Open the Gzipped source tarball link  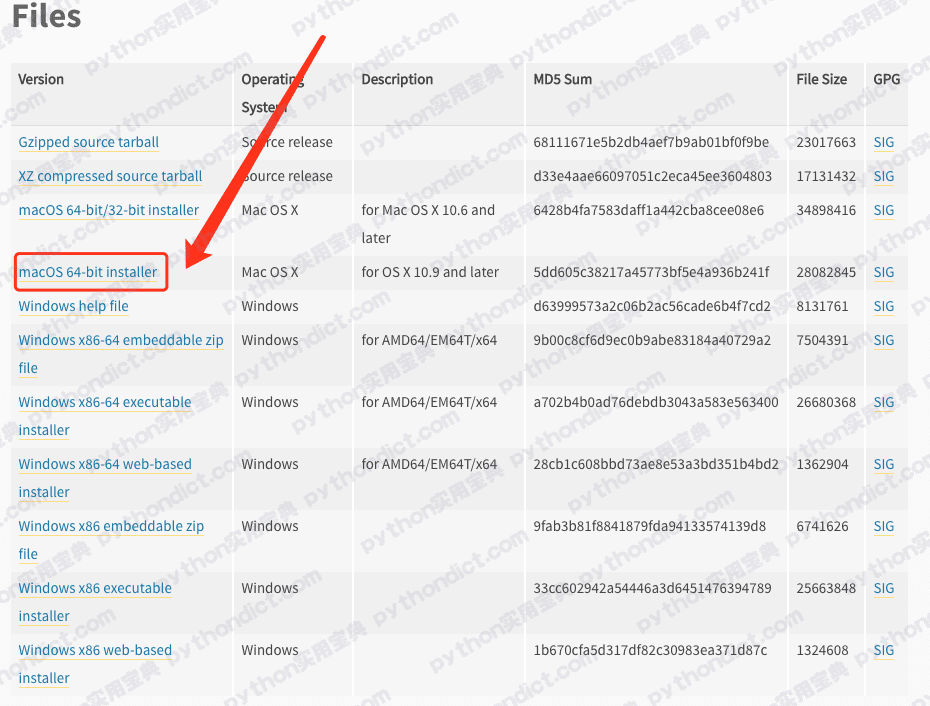click(x=88, y=142)
